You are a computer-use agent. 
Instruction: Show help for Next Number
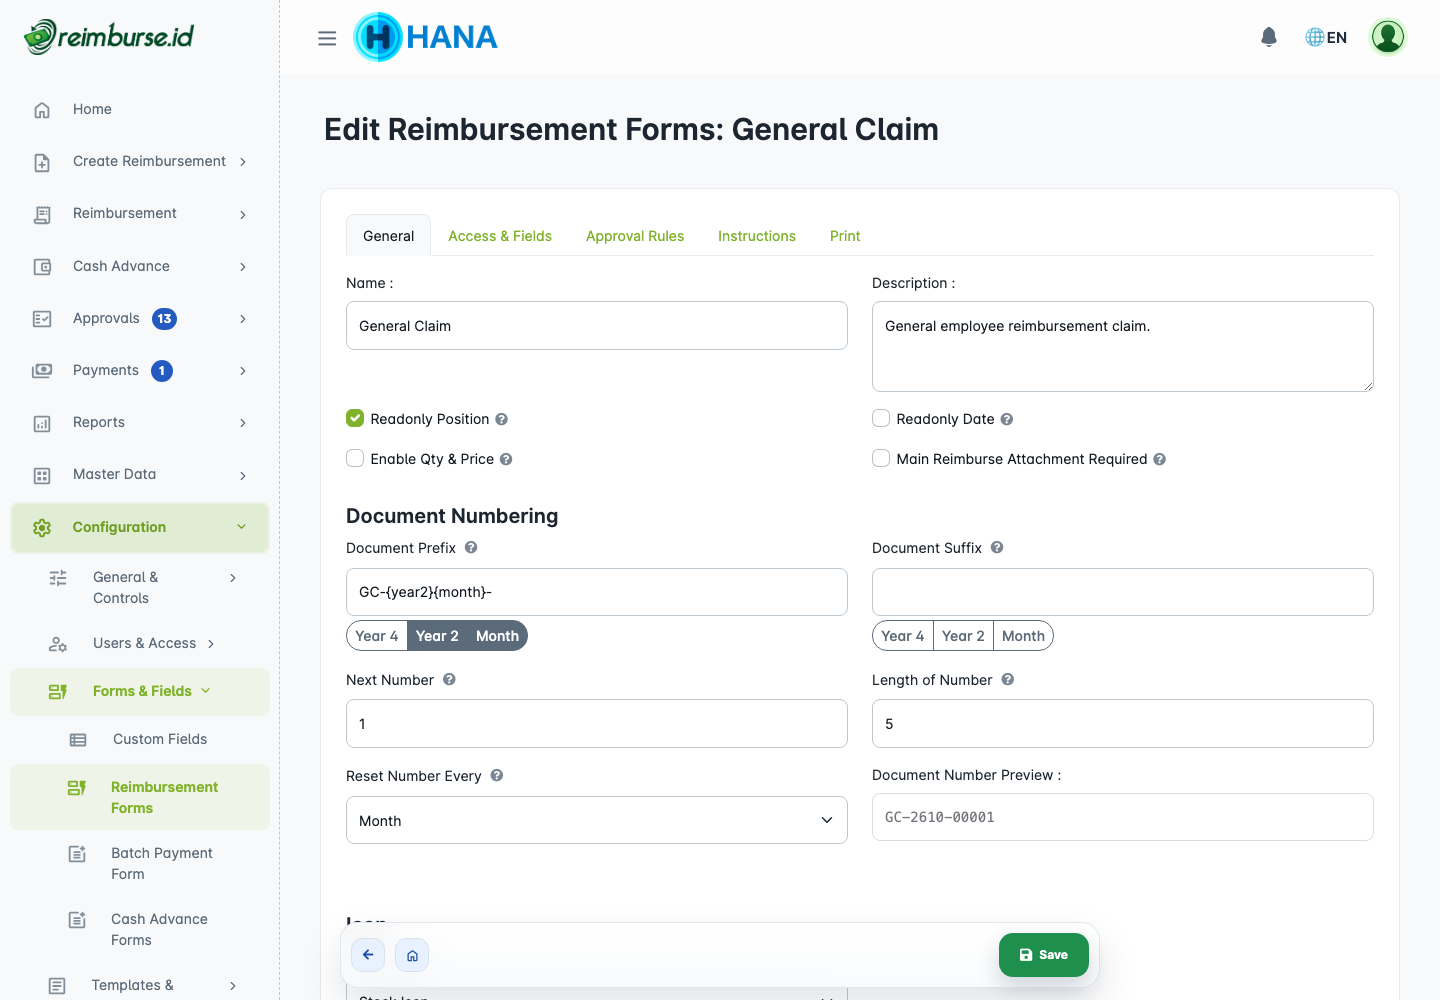point(449,679)
